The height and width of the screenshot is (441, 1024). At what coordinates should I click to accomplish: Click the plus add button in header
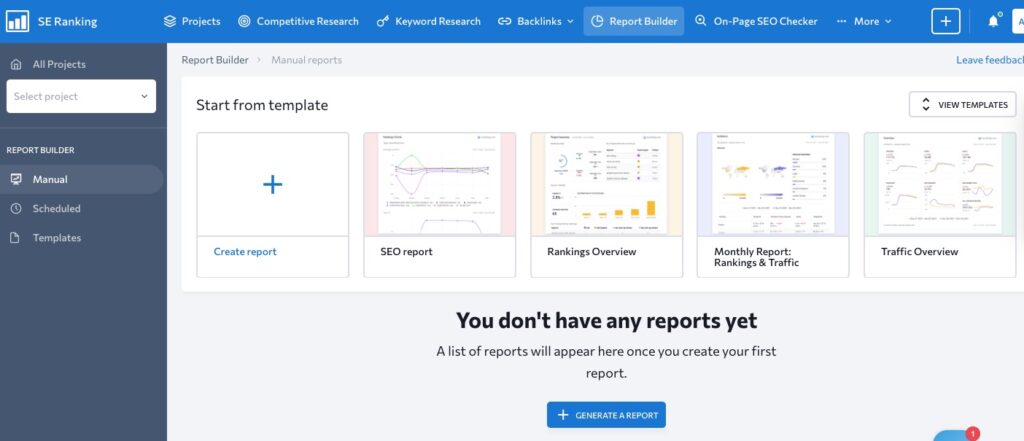click(945, 22)
